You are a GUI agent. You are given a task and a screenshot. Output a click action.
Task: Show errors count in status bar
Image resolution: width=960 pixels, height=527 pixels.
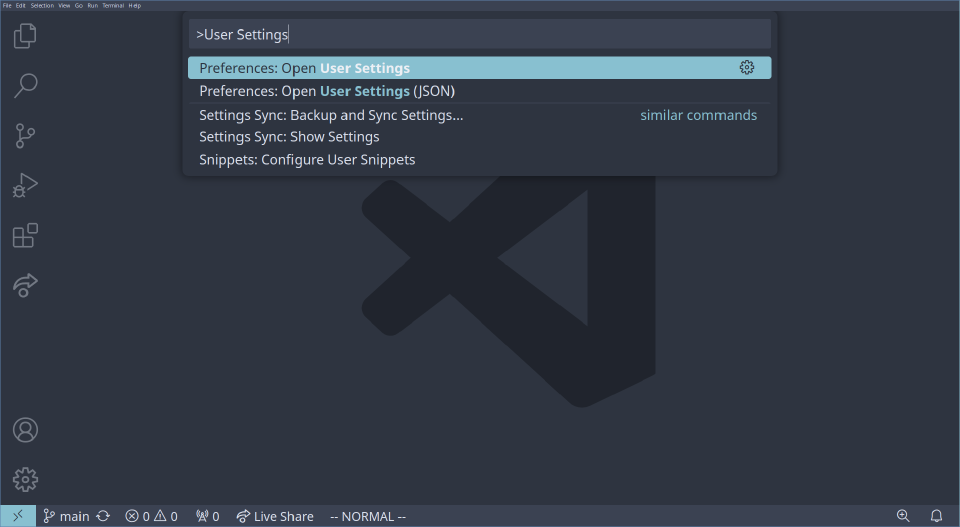138,516
